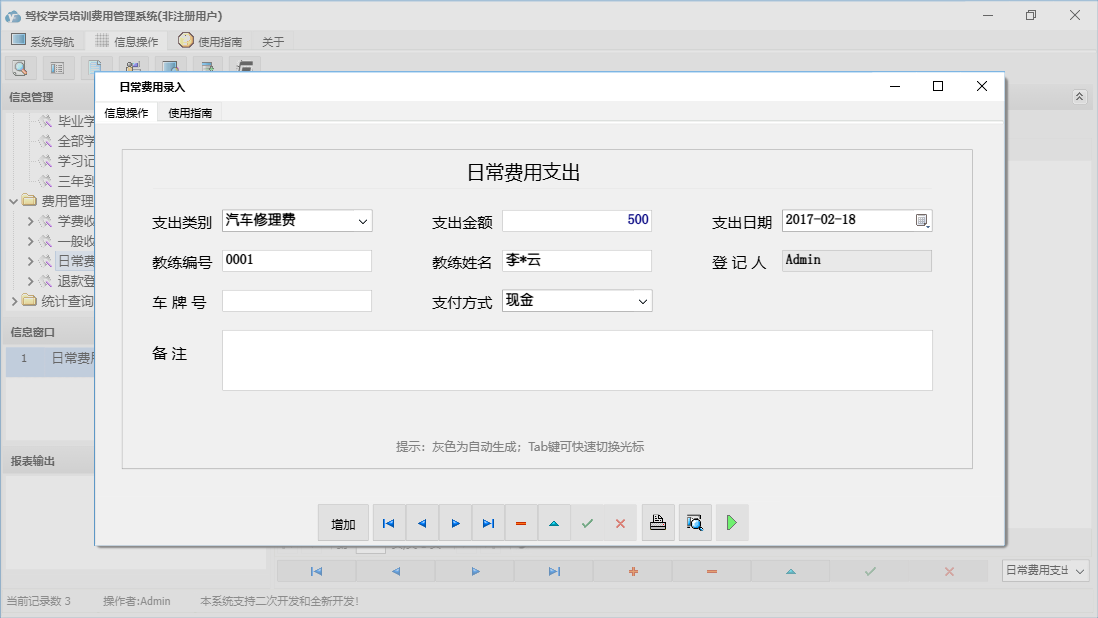Viewport: 1098px width, 618px height.
Task: Click the magnifier search icon on the toolbar
Action: point(20,67)
